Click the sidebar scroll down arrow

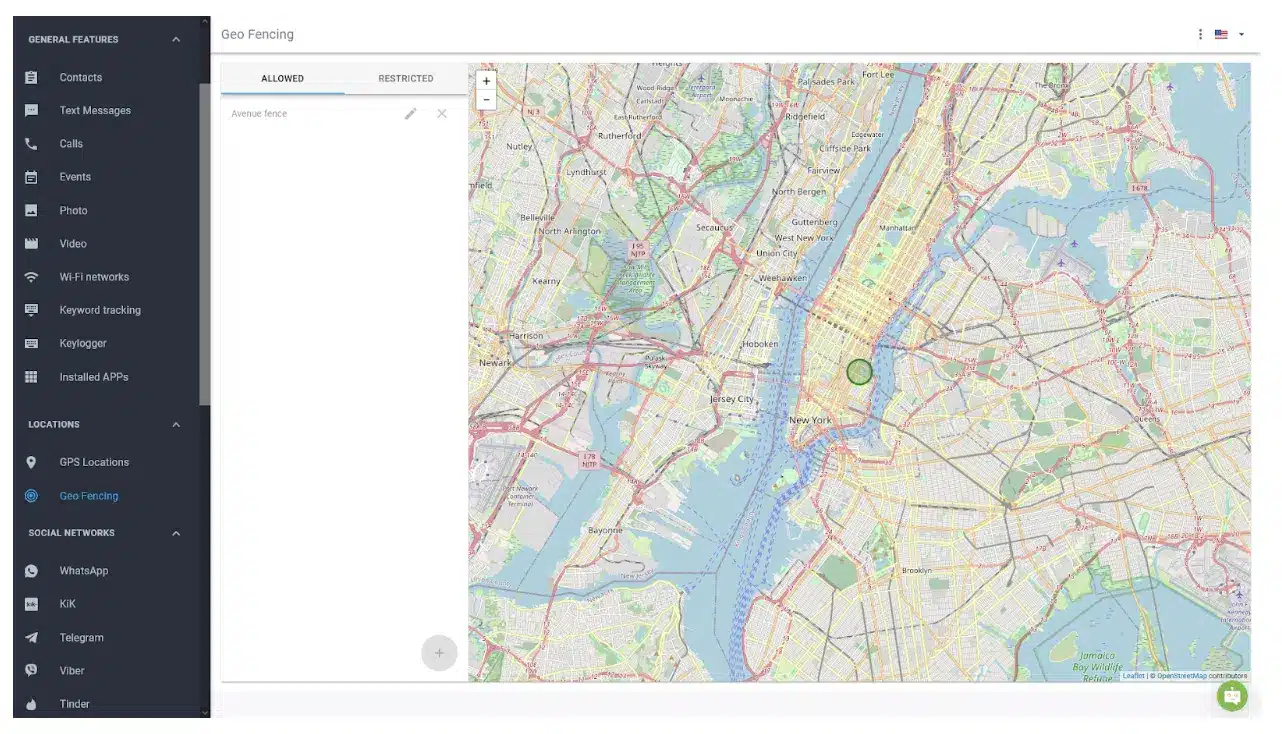(205, 712)
